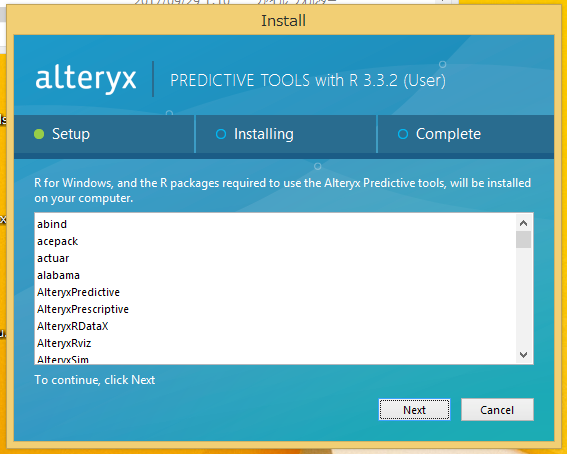The width and height of the screenshot is (567, 454).
Task: Select the Installing step tab
Action: point(286,134)
